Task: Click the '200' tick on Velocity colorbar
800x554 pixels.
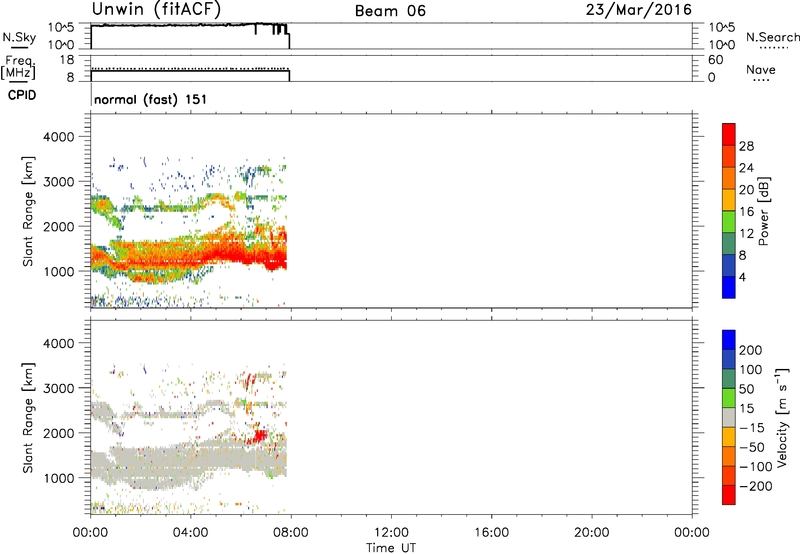Action: 751,350
